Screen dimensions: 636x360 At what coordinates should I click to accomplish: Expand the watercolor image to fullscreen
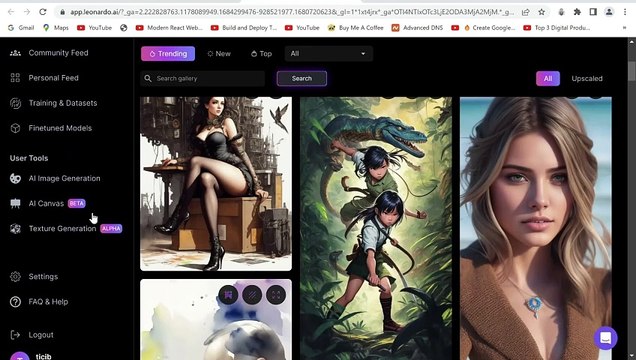(276, 295)
